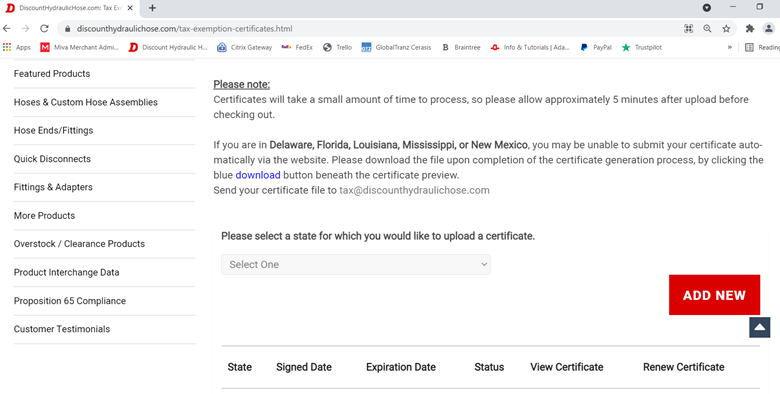The width and height of the screenshot is (780, 394).
Task: Open Info & Tutorials Adafruit bookmark
Action: point(530,47)
